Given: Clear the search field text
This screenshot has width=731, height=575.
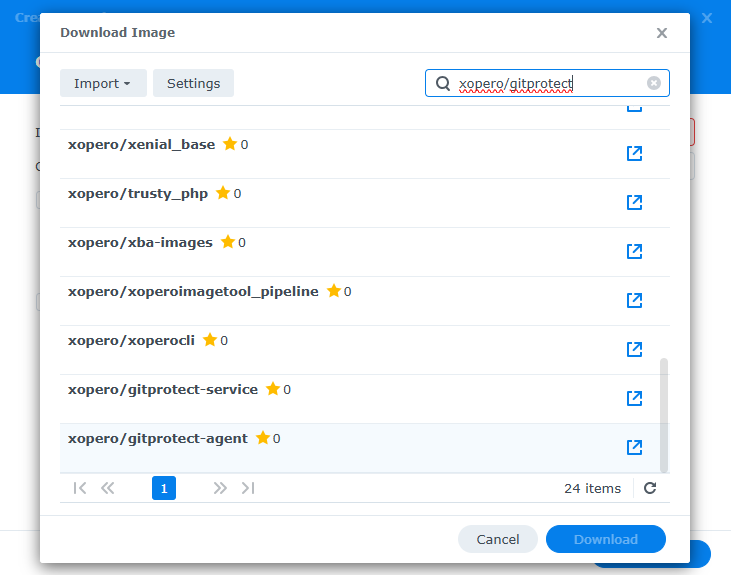Looking at the screenshot, I should [654, 83].
